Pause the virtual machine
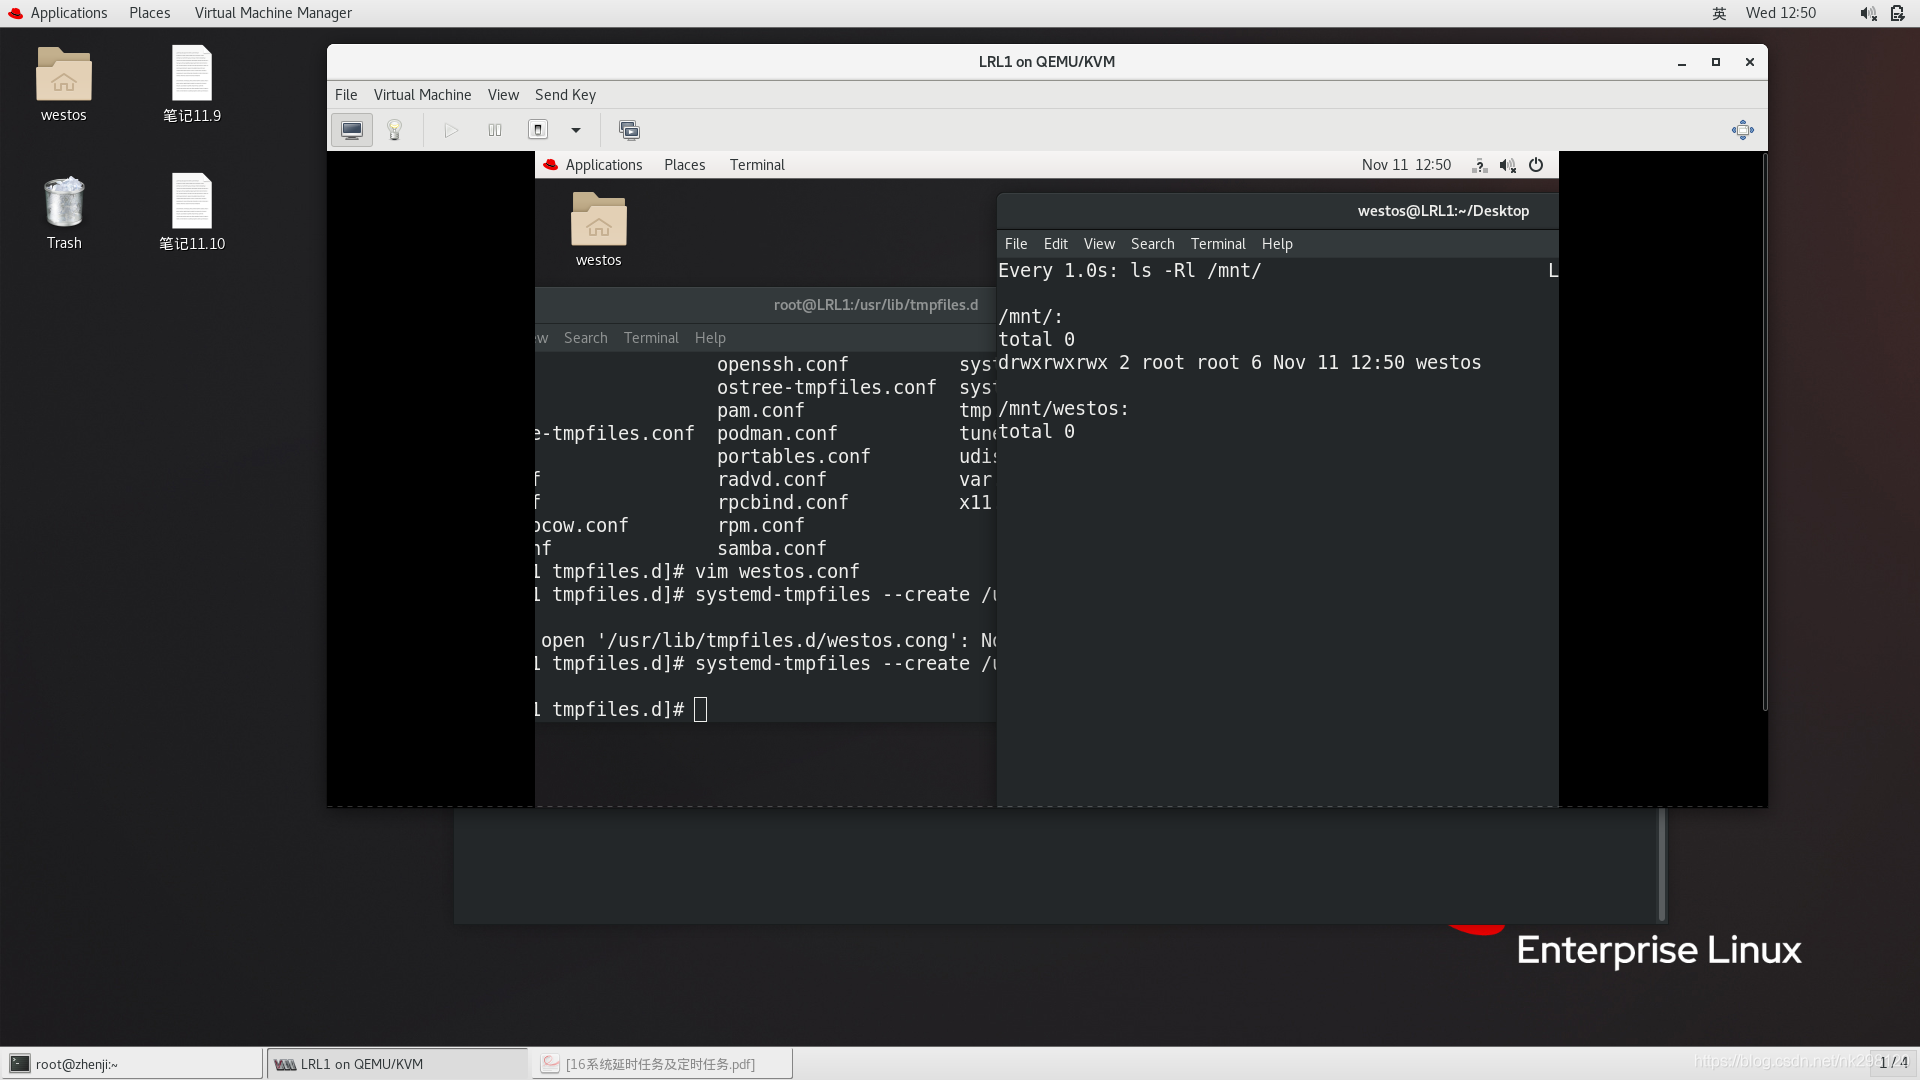The height and width of the screenshot is (1080, 1920). pyautogui.click(x=494, y=130)
